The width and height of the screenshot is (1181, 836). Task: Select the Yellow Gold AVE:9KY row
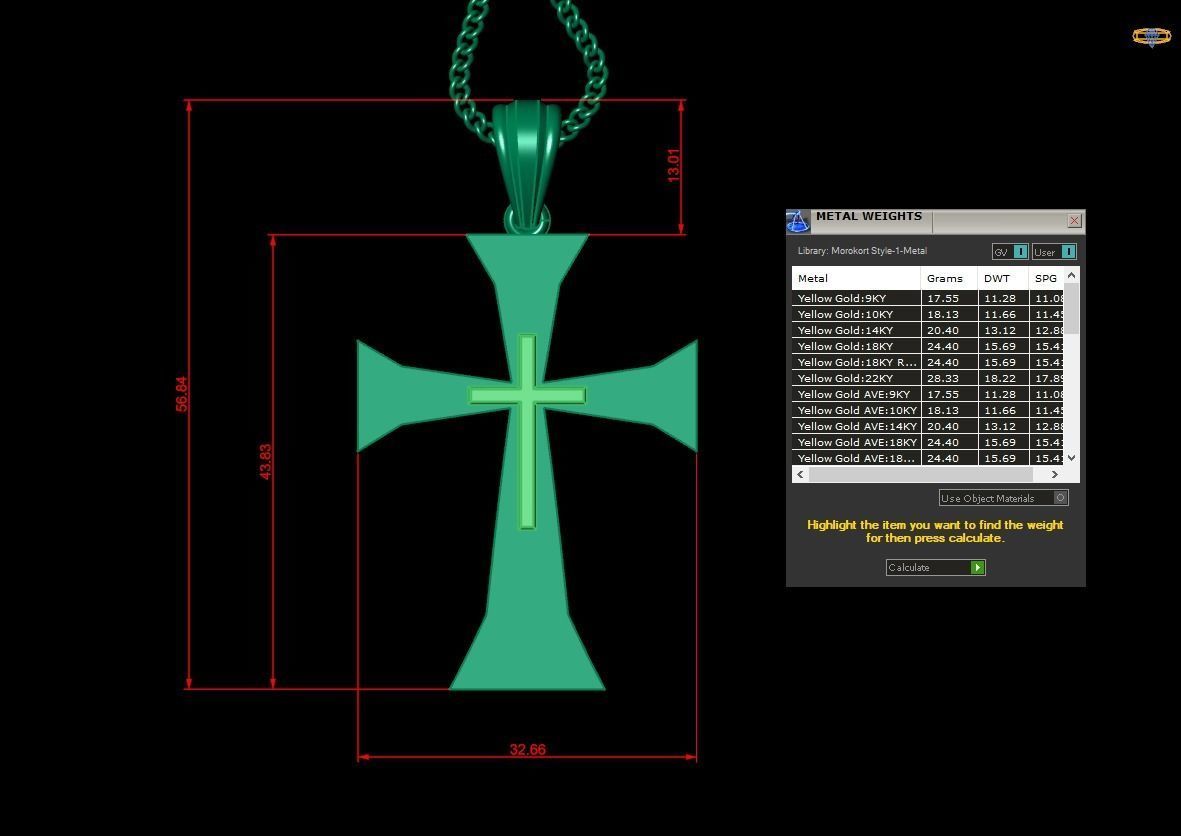(927, 394)
